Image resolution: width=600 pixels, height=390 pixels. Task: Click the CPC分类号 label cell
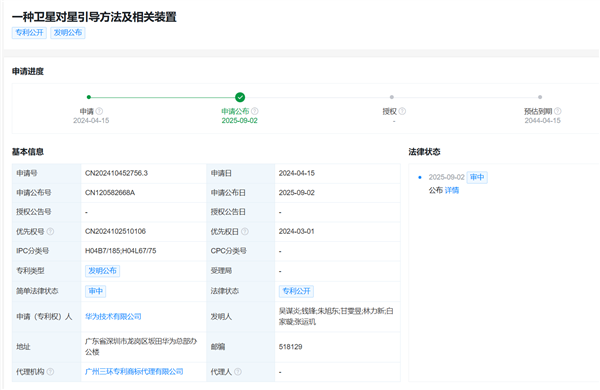click(x=241, y=251)
